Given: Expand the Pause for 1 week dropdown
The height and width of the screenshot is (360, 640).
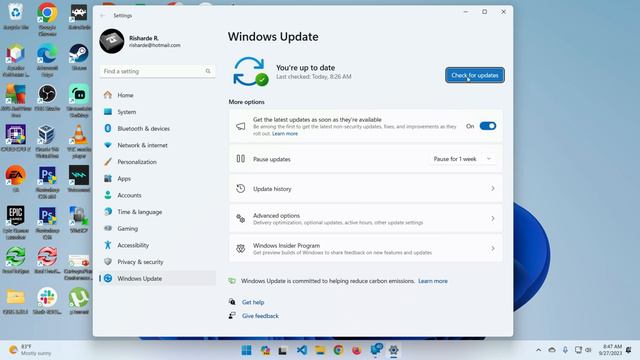Looking at the screenshot, I should [463, 159].
